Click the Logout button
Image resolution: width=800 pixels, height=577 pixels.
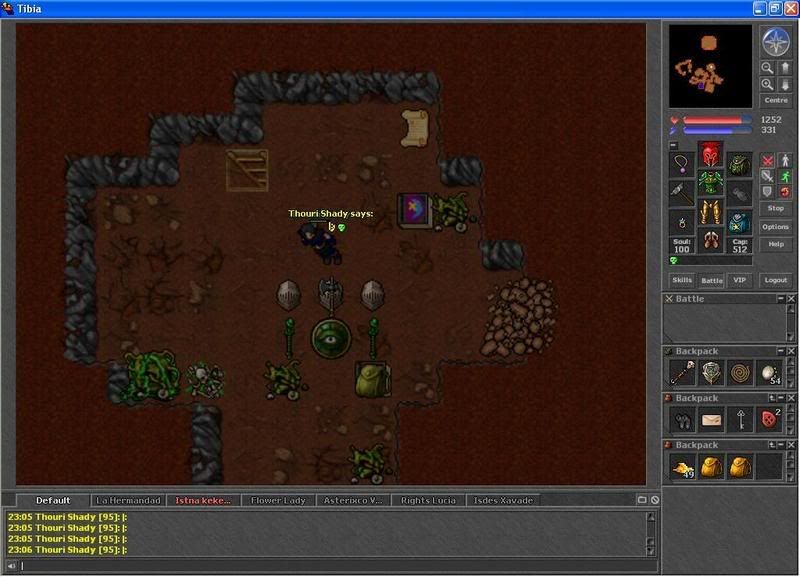click(776, 280)
